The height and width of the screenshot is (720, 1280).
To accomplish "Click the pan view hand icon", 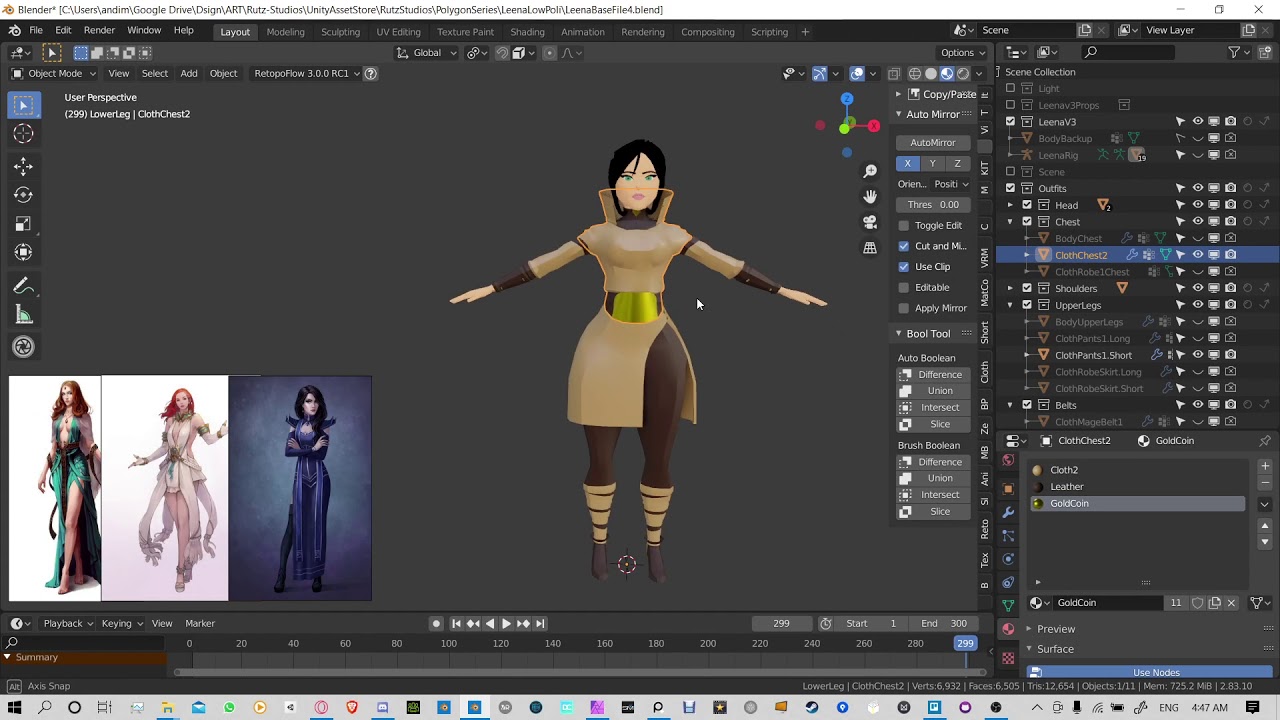I will click(870, 196).
